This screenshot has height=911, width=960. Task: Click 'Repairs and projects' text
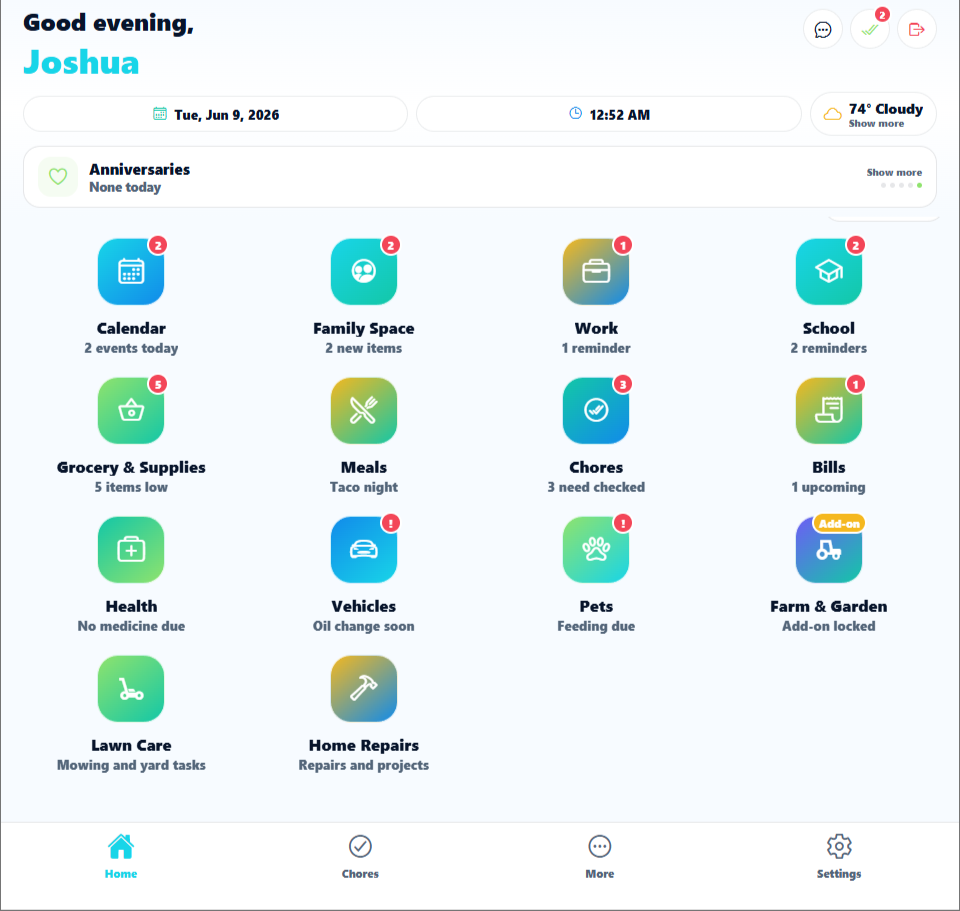364,765
